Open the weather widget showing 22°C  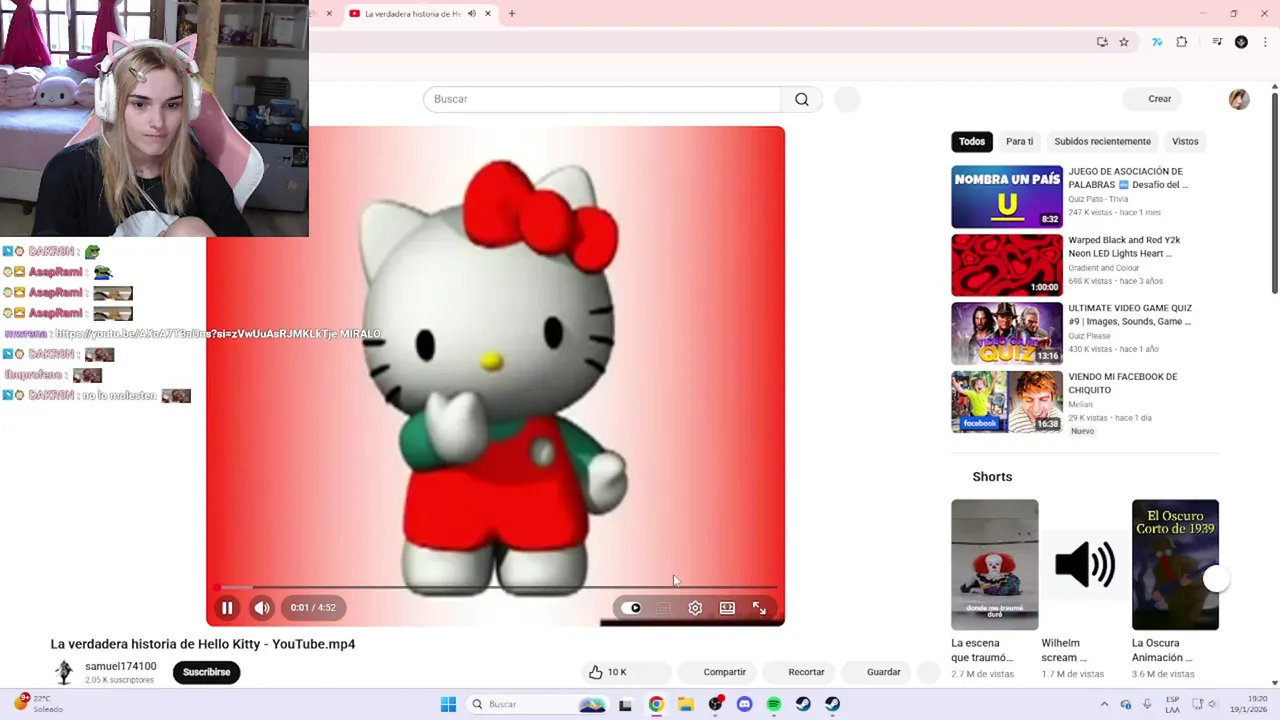[38, 704]
